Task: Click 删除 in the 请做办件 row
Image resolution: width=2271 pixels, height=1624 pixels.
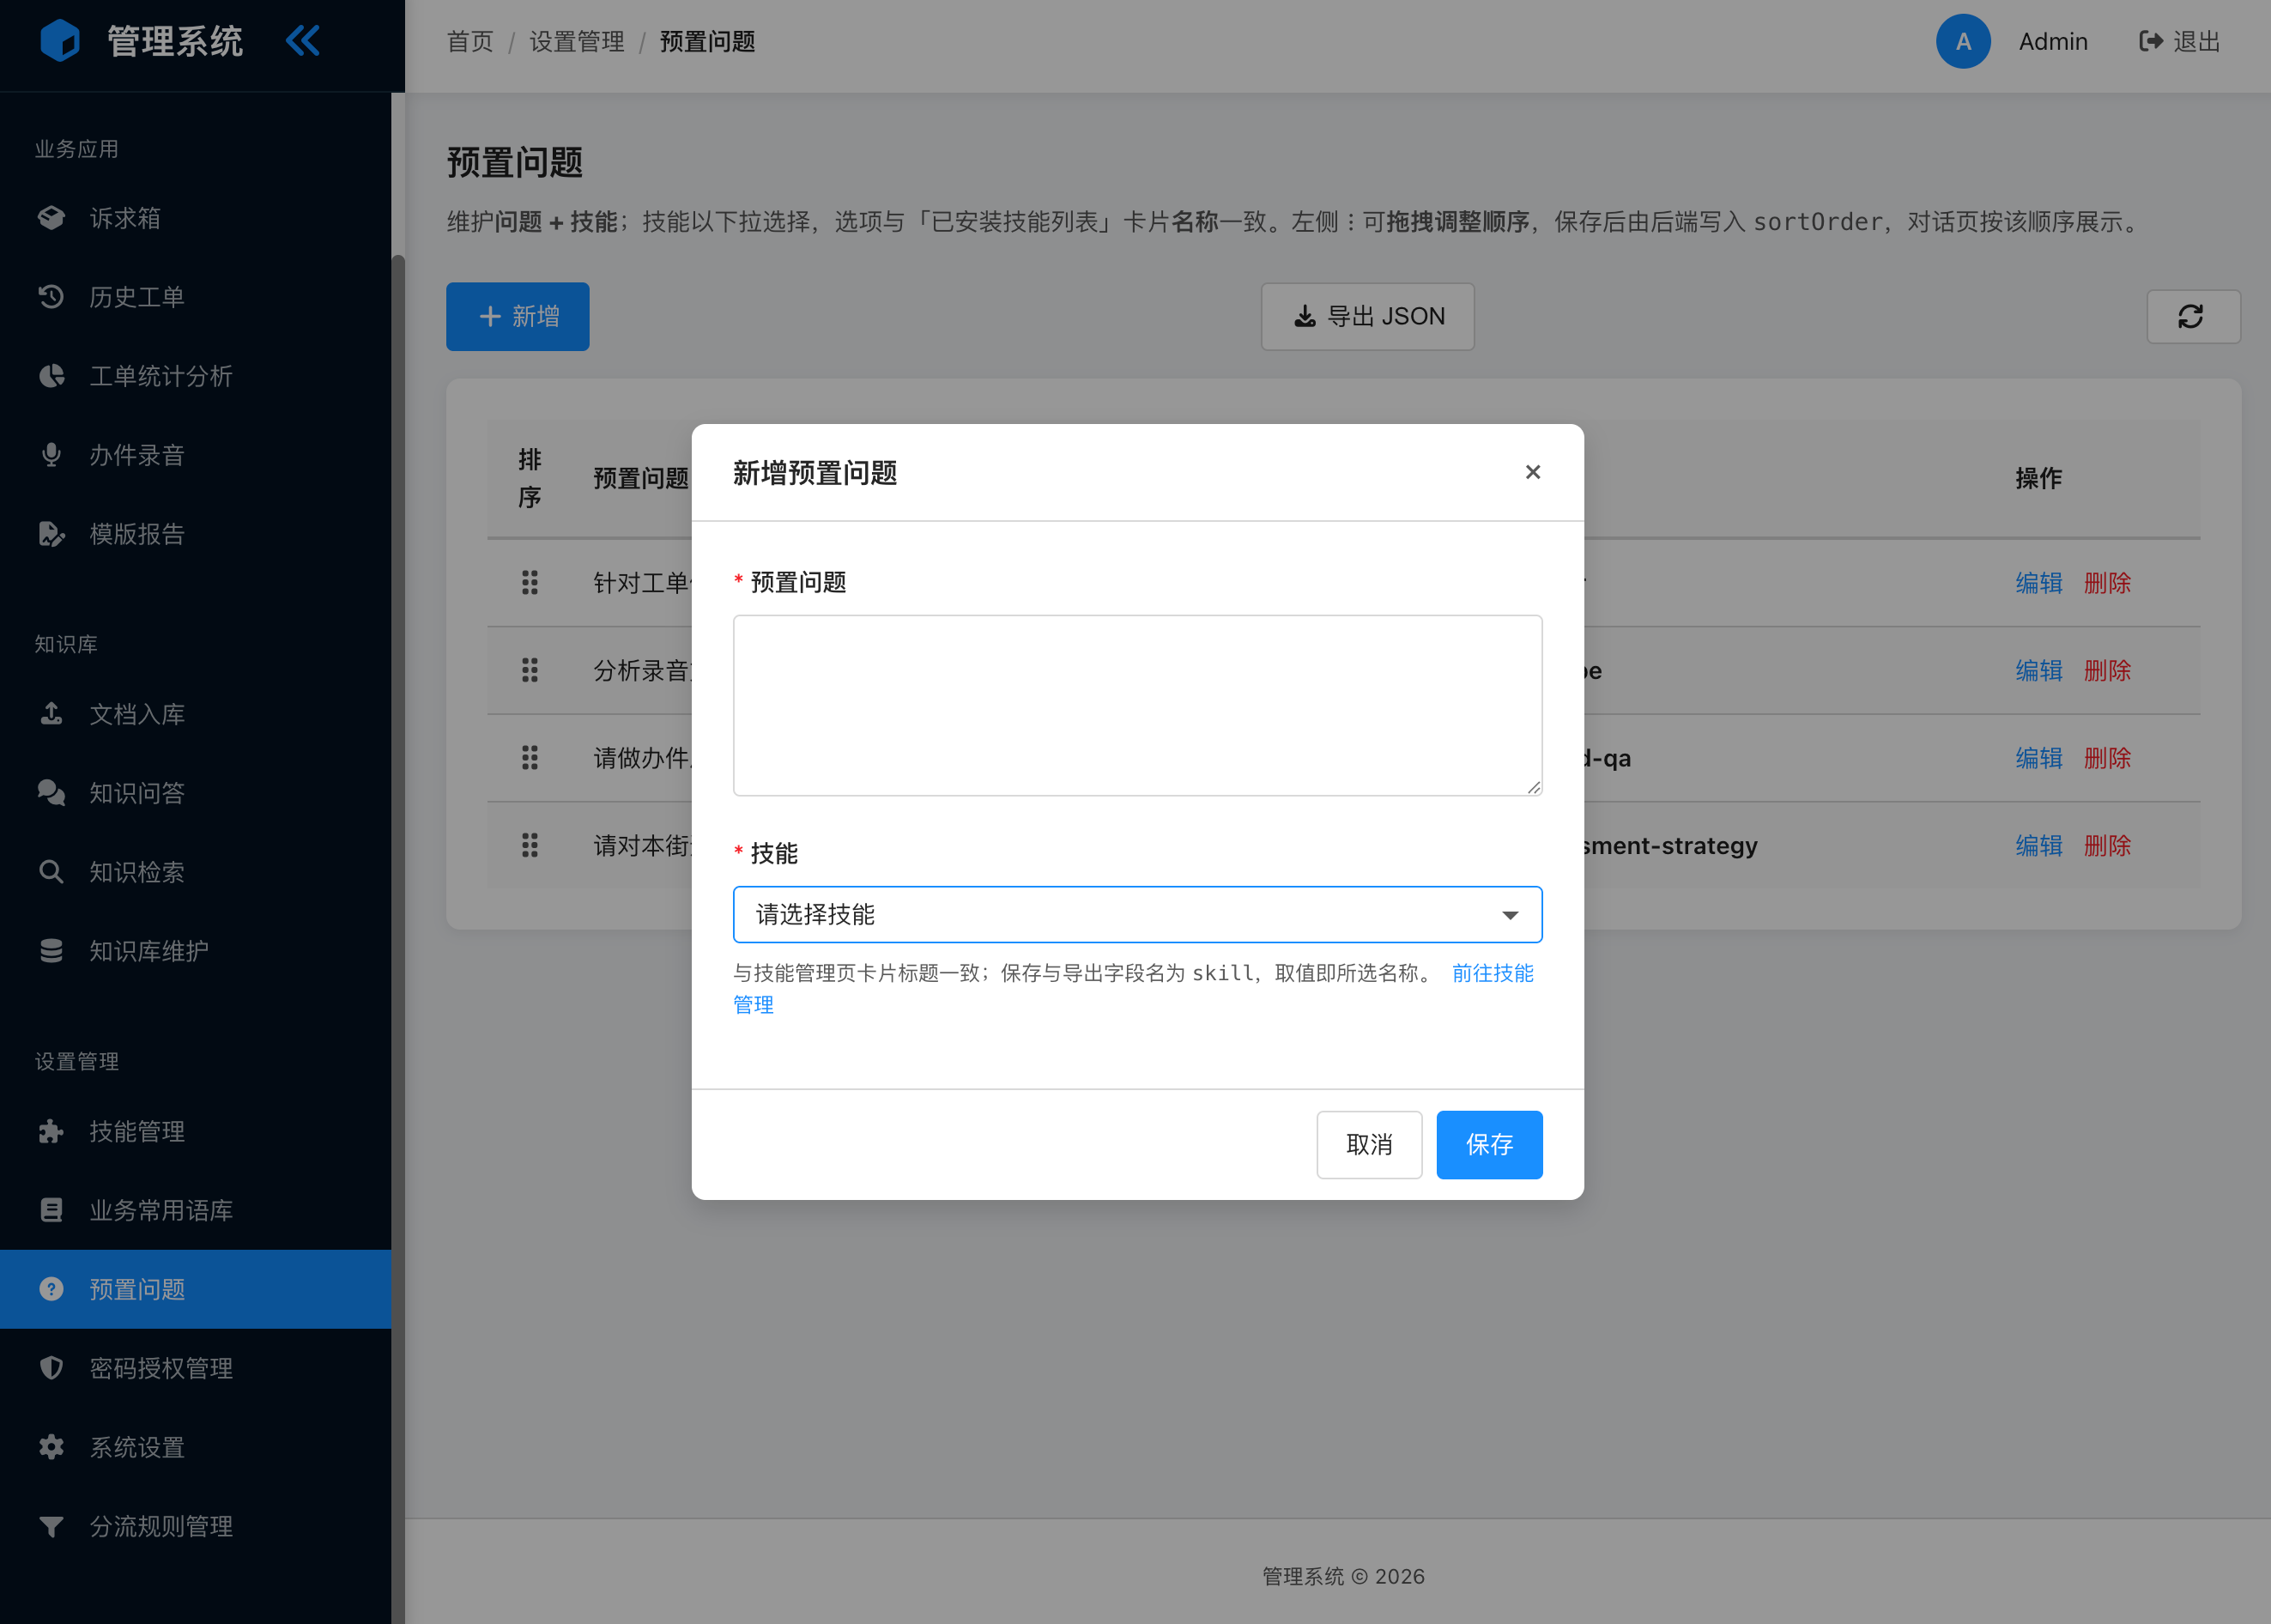Action: [2107, 758]
